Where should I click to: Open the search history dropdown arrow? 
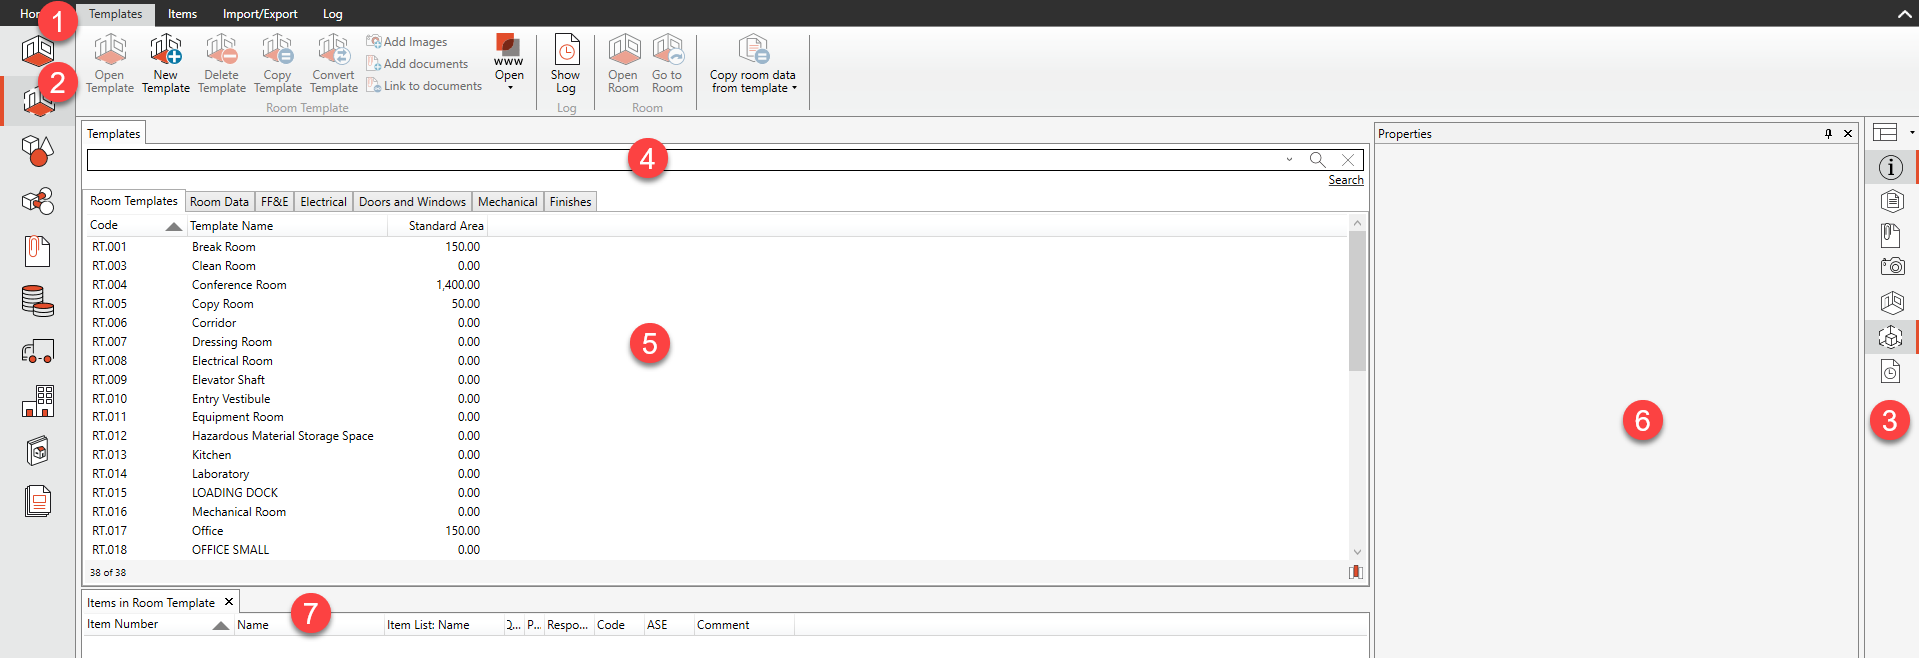[1289, 160]
